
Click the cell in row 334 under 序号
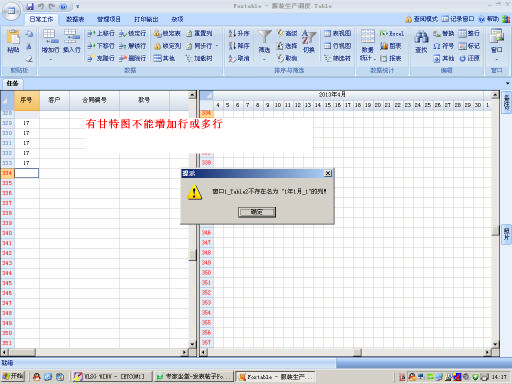pyautogui.click(x=27, y=173)
